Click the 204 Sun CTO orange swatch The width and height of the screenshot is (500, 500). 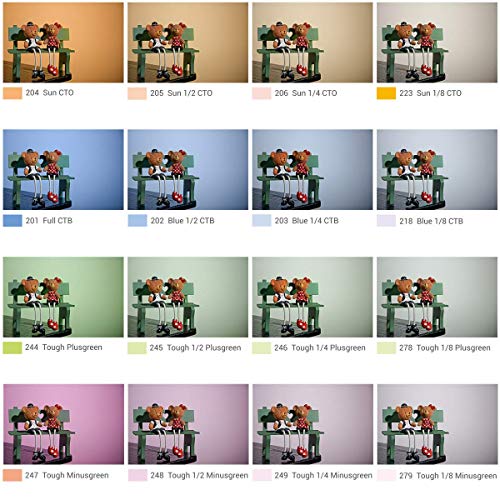13,93
